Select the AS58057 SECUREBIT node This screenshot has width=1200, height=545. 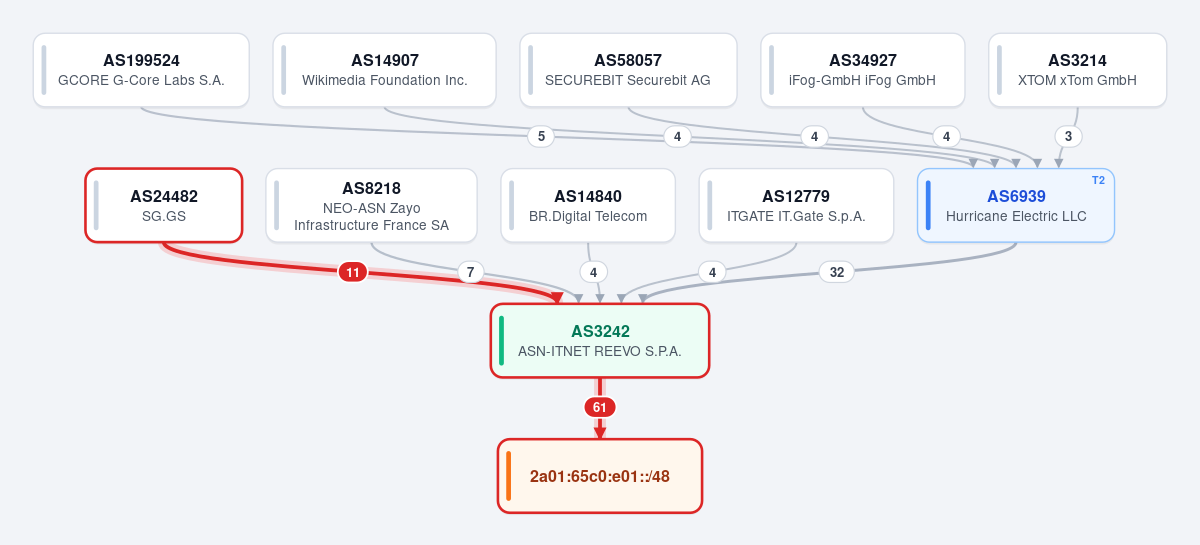tap(628, 70)
